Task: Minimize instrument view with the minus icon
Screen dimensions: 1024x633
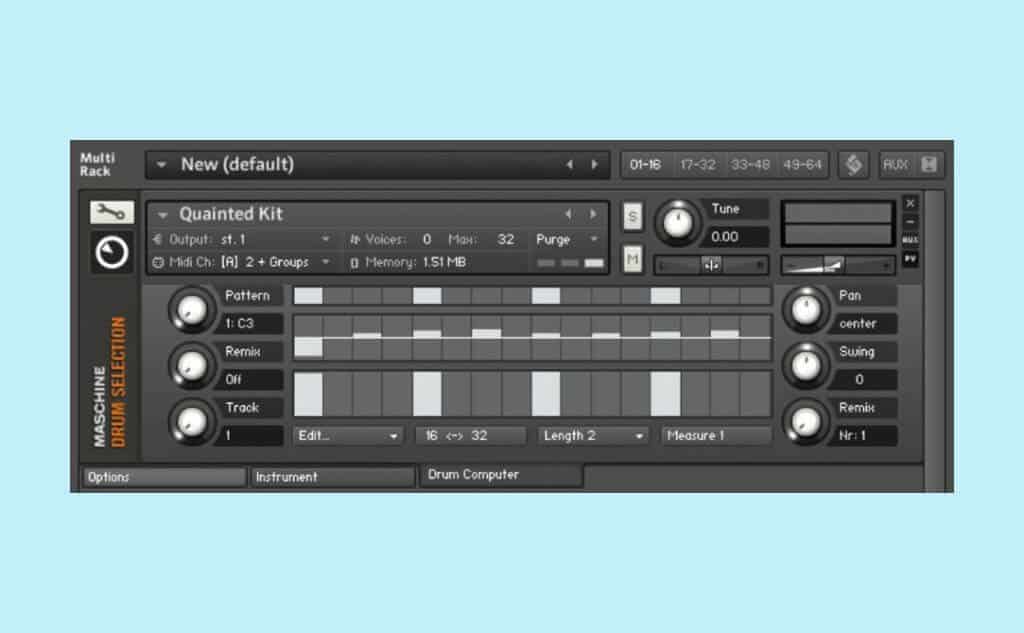Action: (910, 221)
